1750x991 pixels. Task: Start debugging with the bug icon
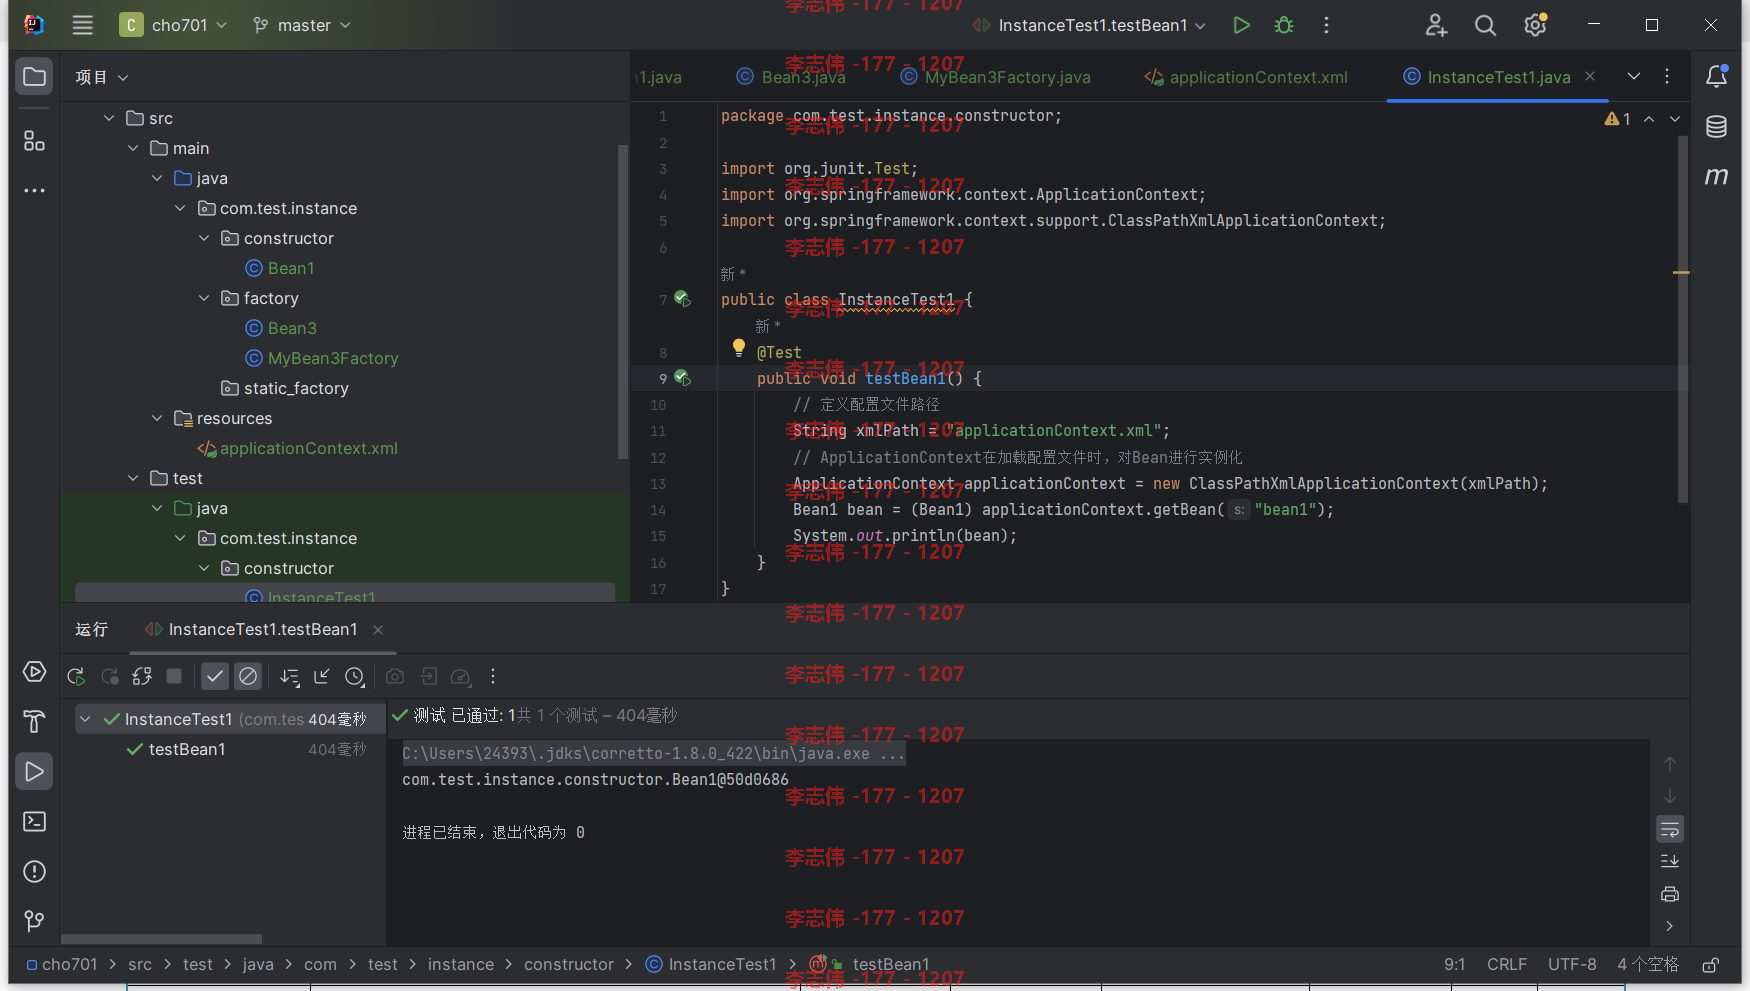1284,25
